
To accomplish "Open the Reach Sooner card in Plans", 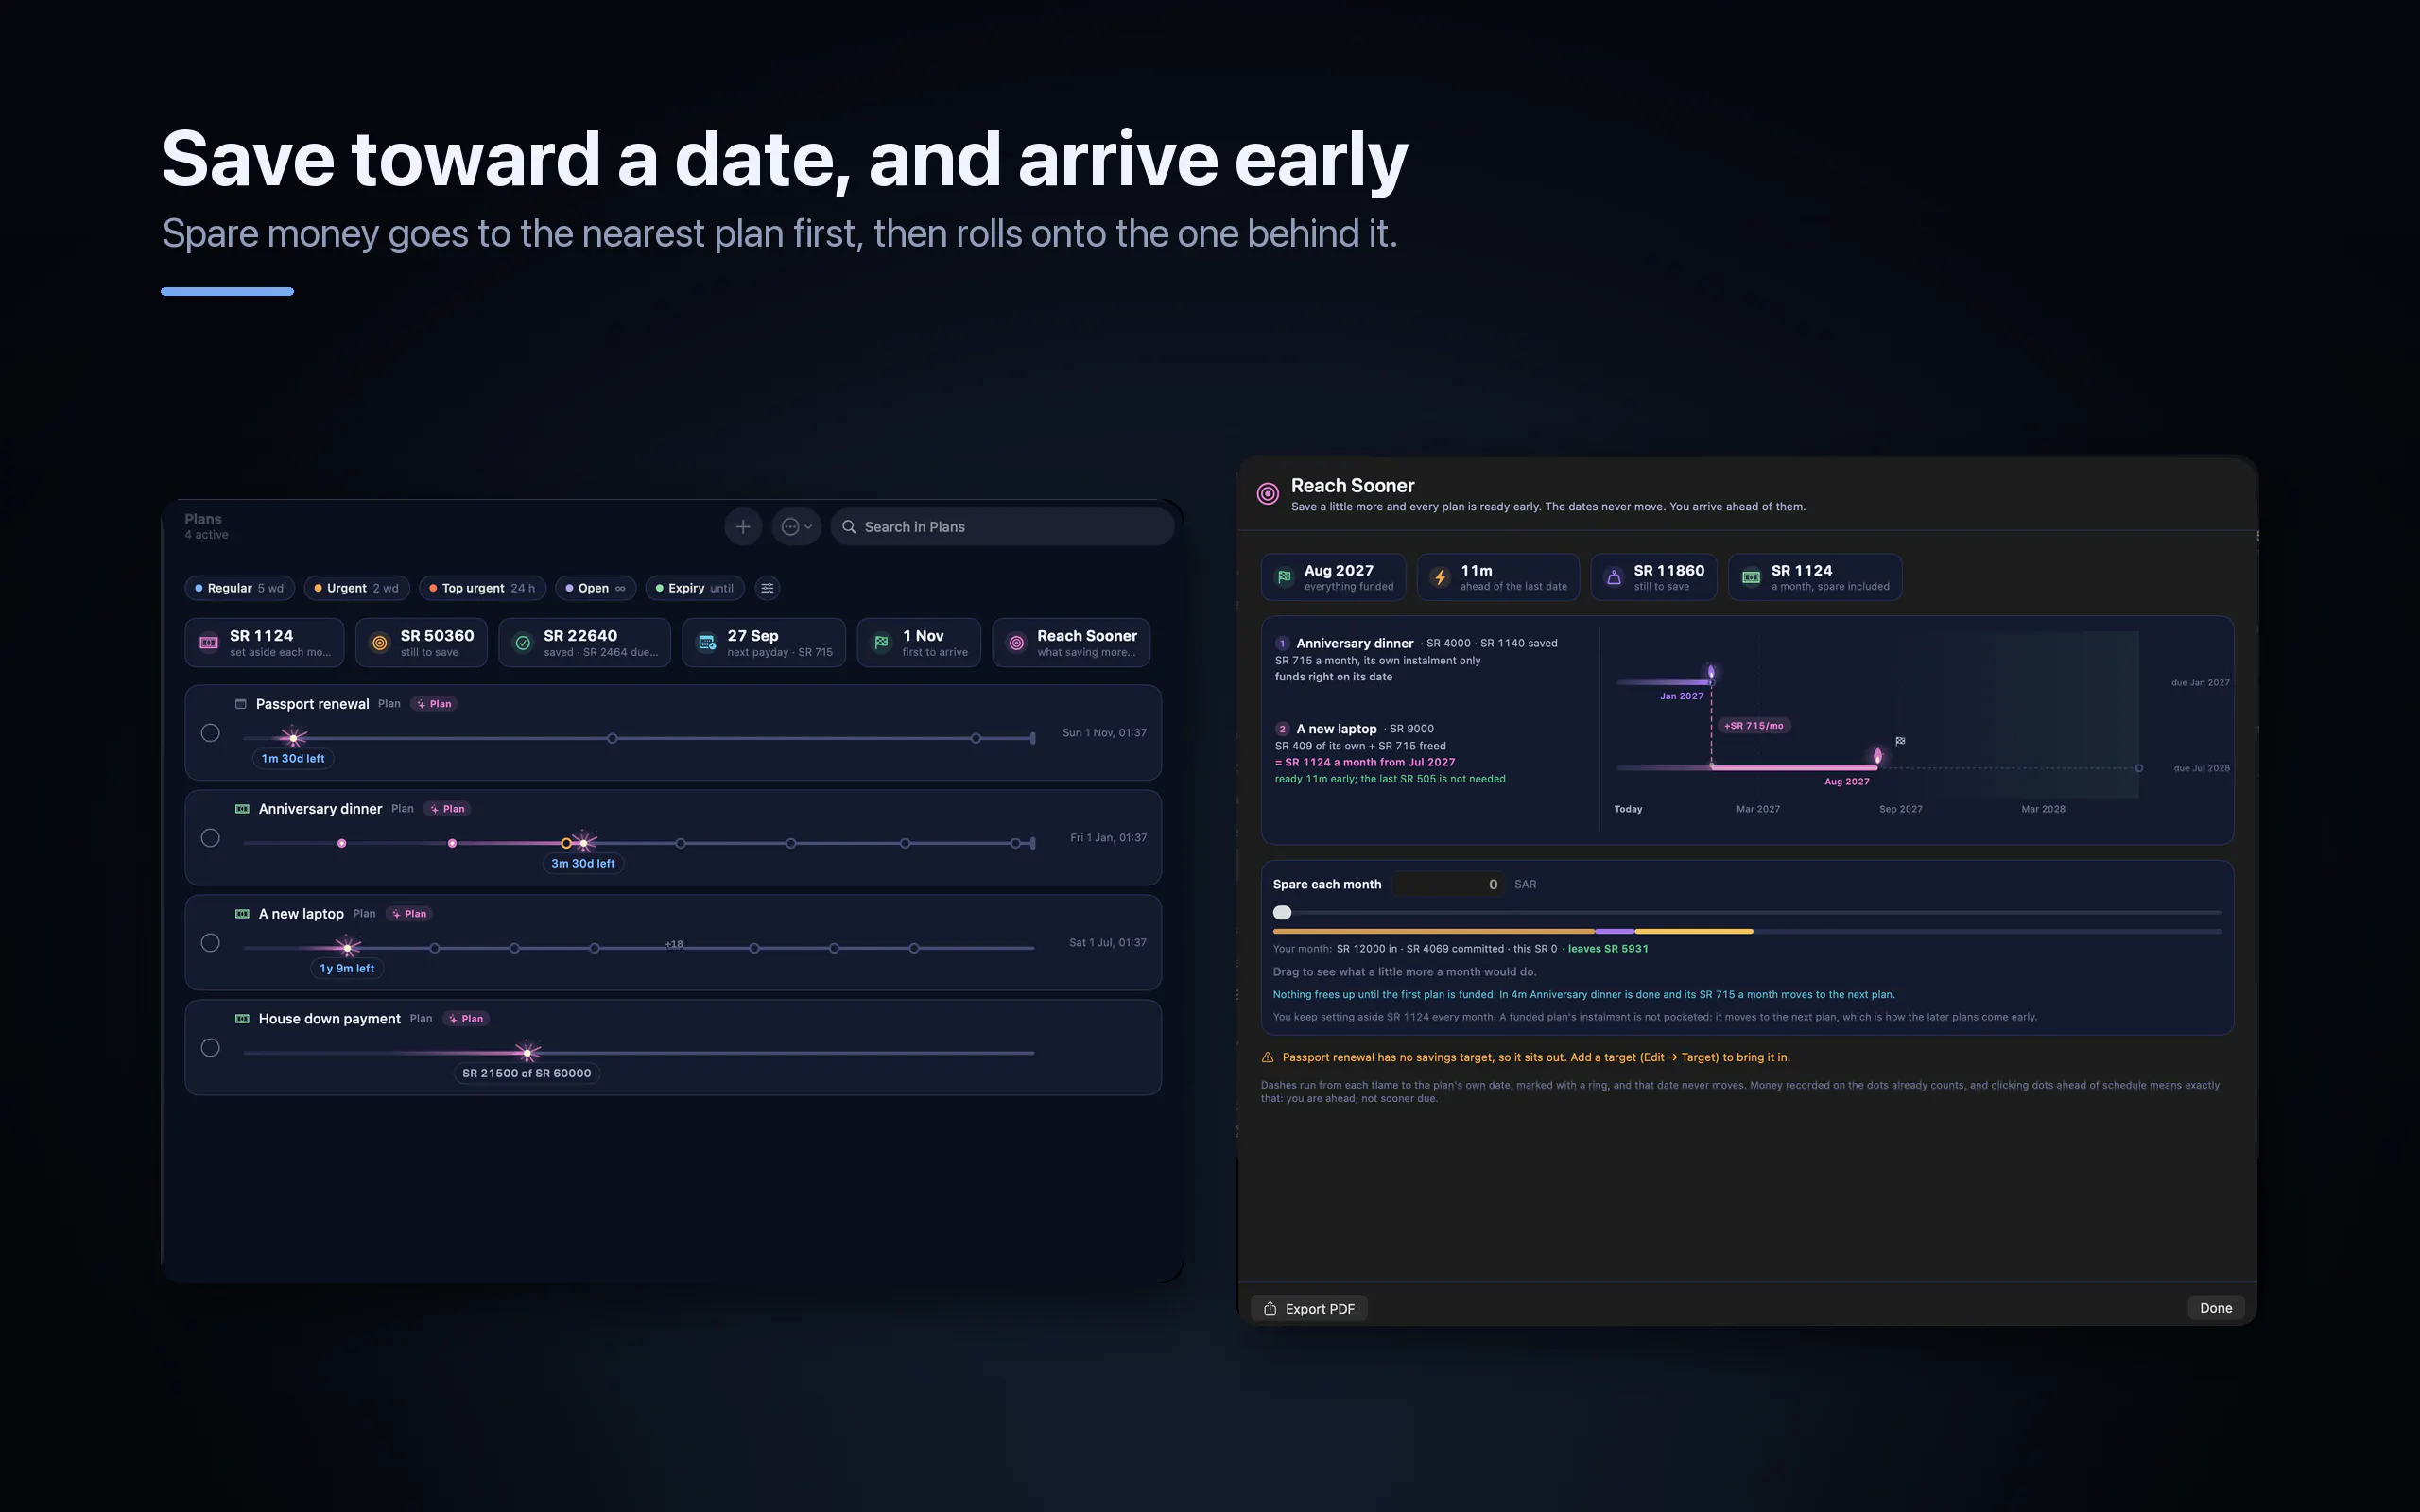I will point(1071,642).
